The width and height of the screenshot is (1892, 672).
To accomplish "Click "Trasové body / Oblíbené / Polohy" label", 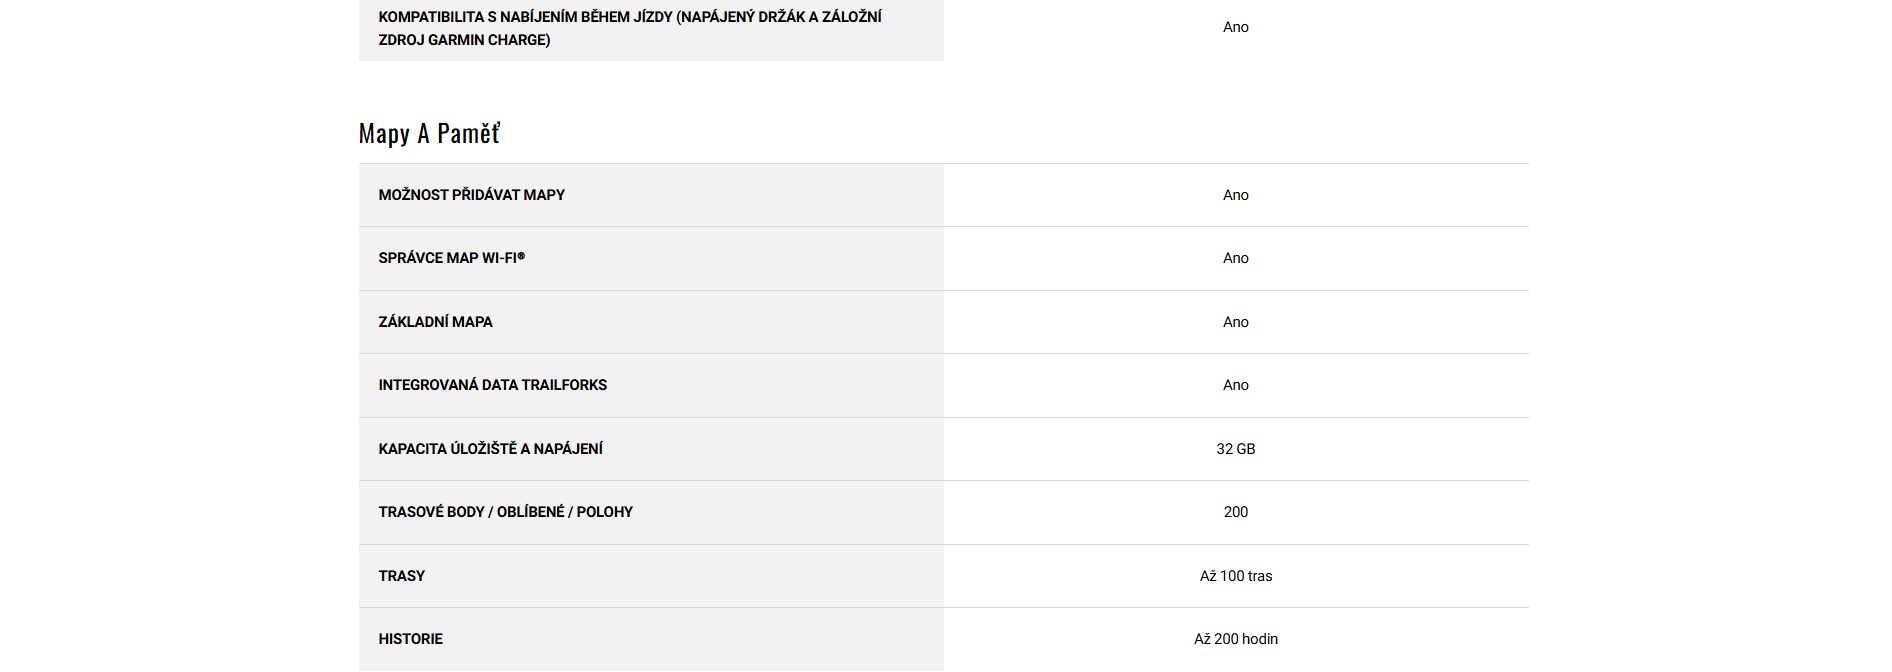I will [505, 512].
